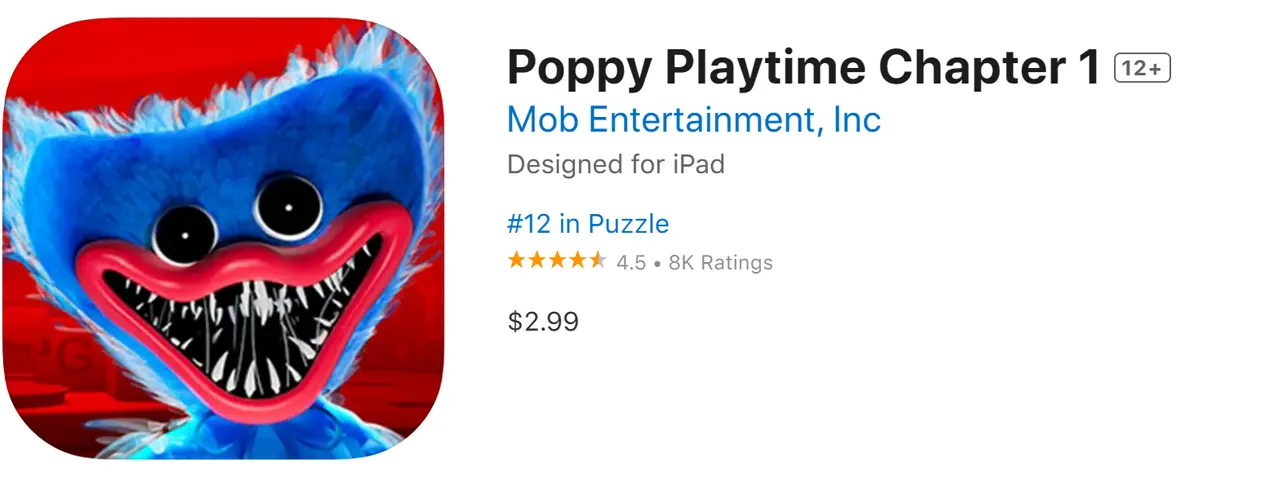Select the third orange rating star
The width and height of the screenshot is (1280, 477).
[557, 261]
